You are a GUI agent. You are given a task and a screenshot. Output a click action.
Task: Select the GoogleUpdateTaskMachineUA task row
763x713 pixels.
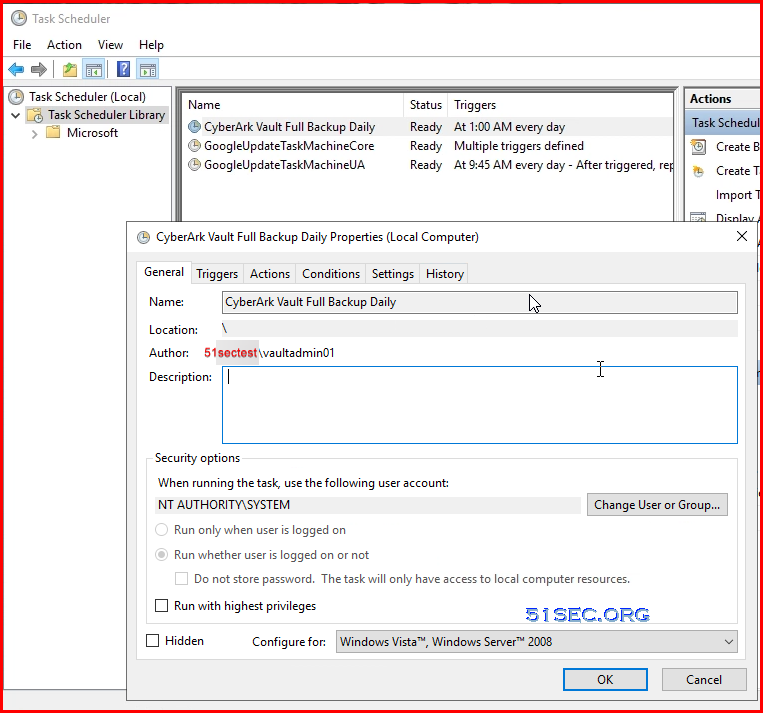click(427, 165)
